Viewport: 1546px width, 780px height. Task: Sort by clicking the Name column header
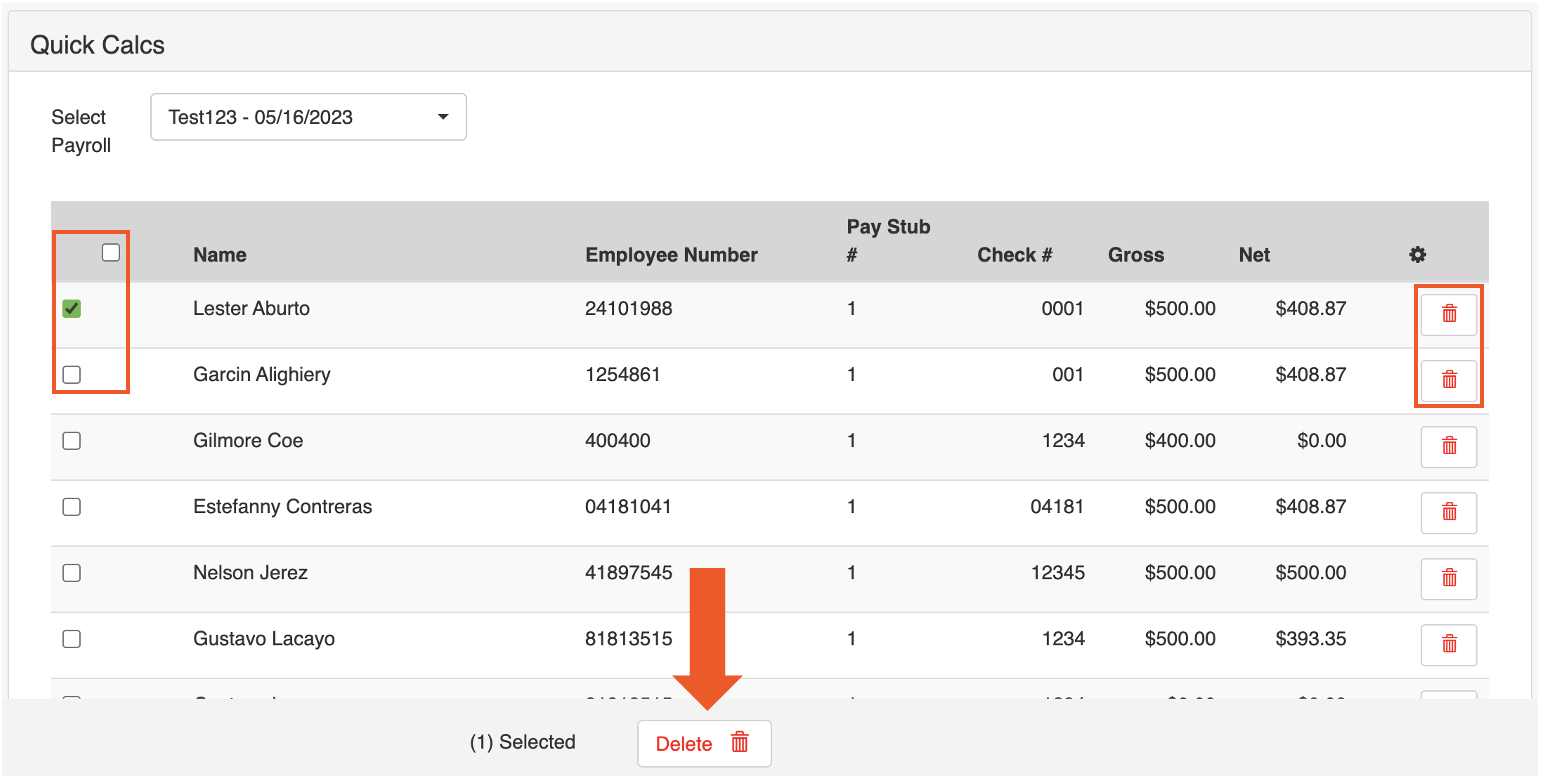[219, 255]
